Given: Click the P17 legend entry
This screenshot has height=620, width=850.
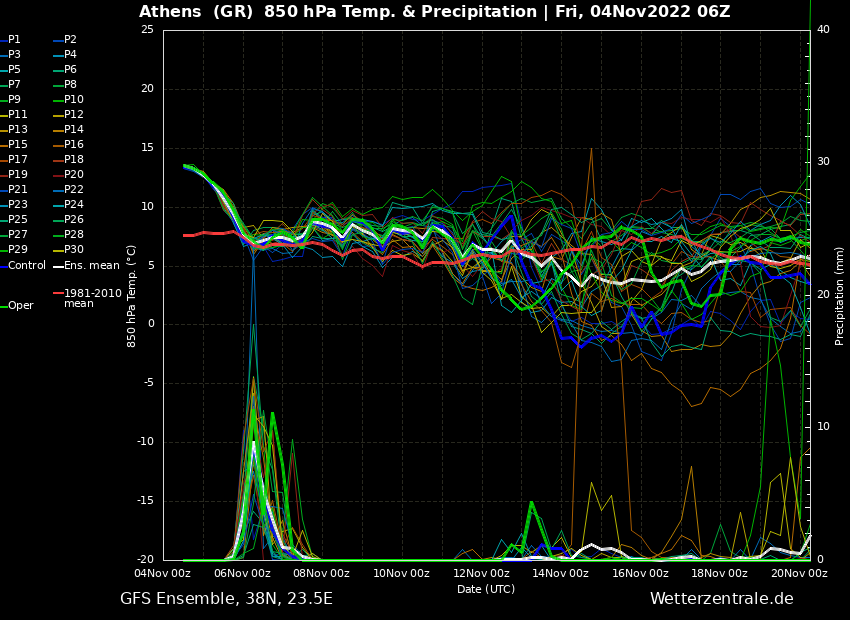Looking at the screenshot, I should tap(14, 159).
